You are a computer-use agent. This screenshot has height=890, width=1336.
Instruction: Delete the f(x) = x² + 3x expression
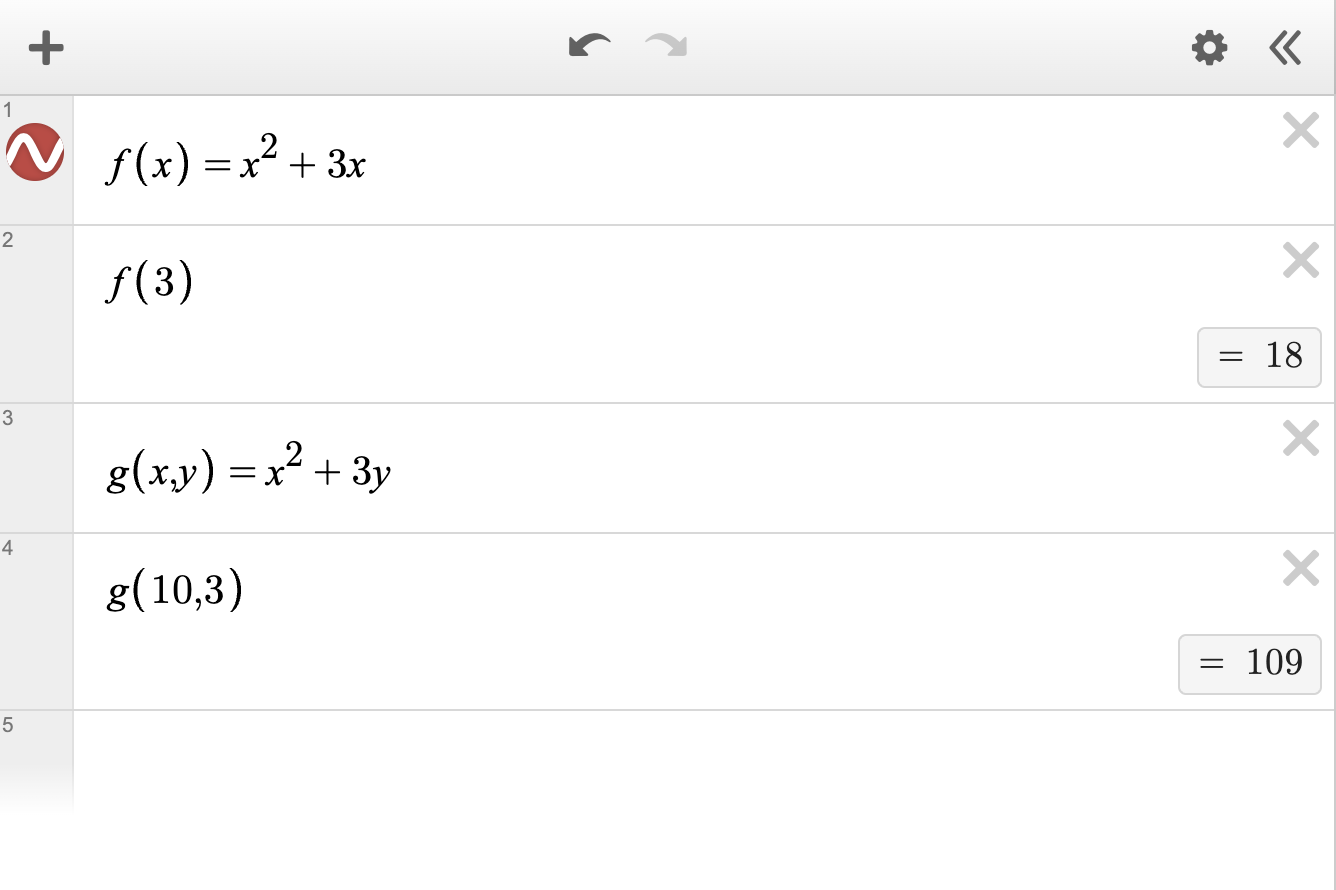point(1300,131)
